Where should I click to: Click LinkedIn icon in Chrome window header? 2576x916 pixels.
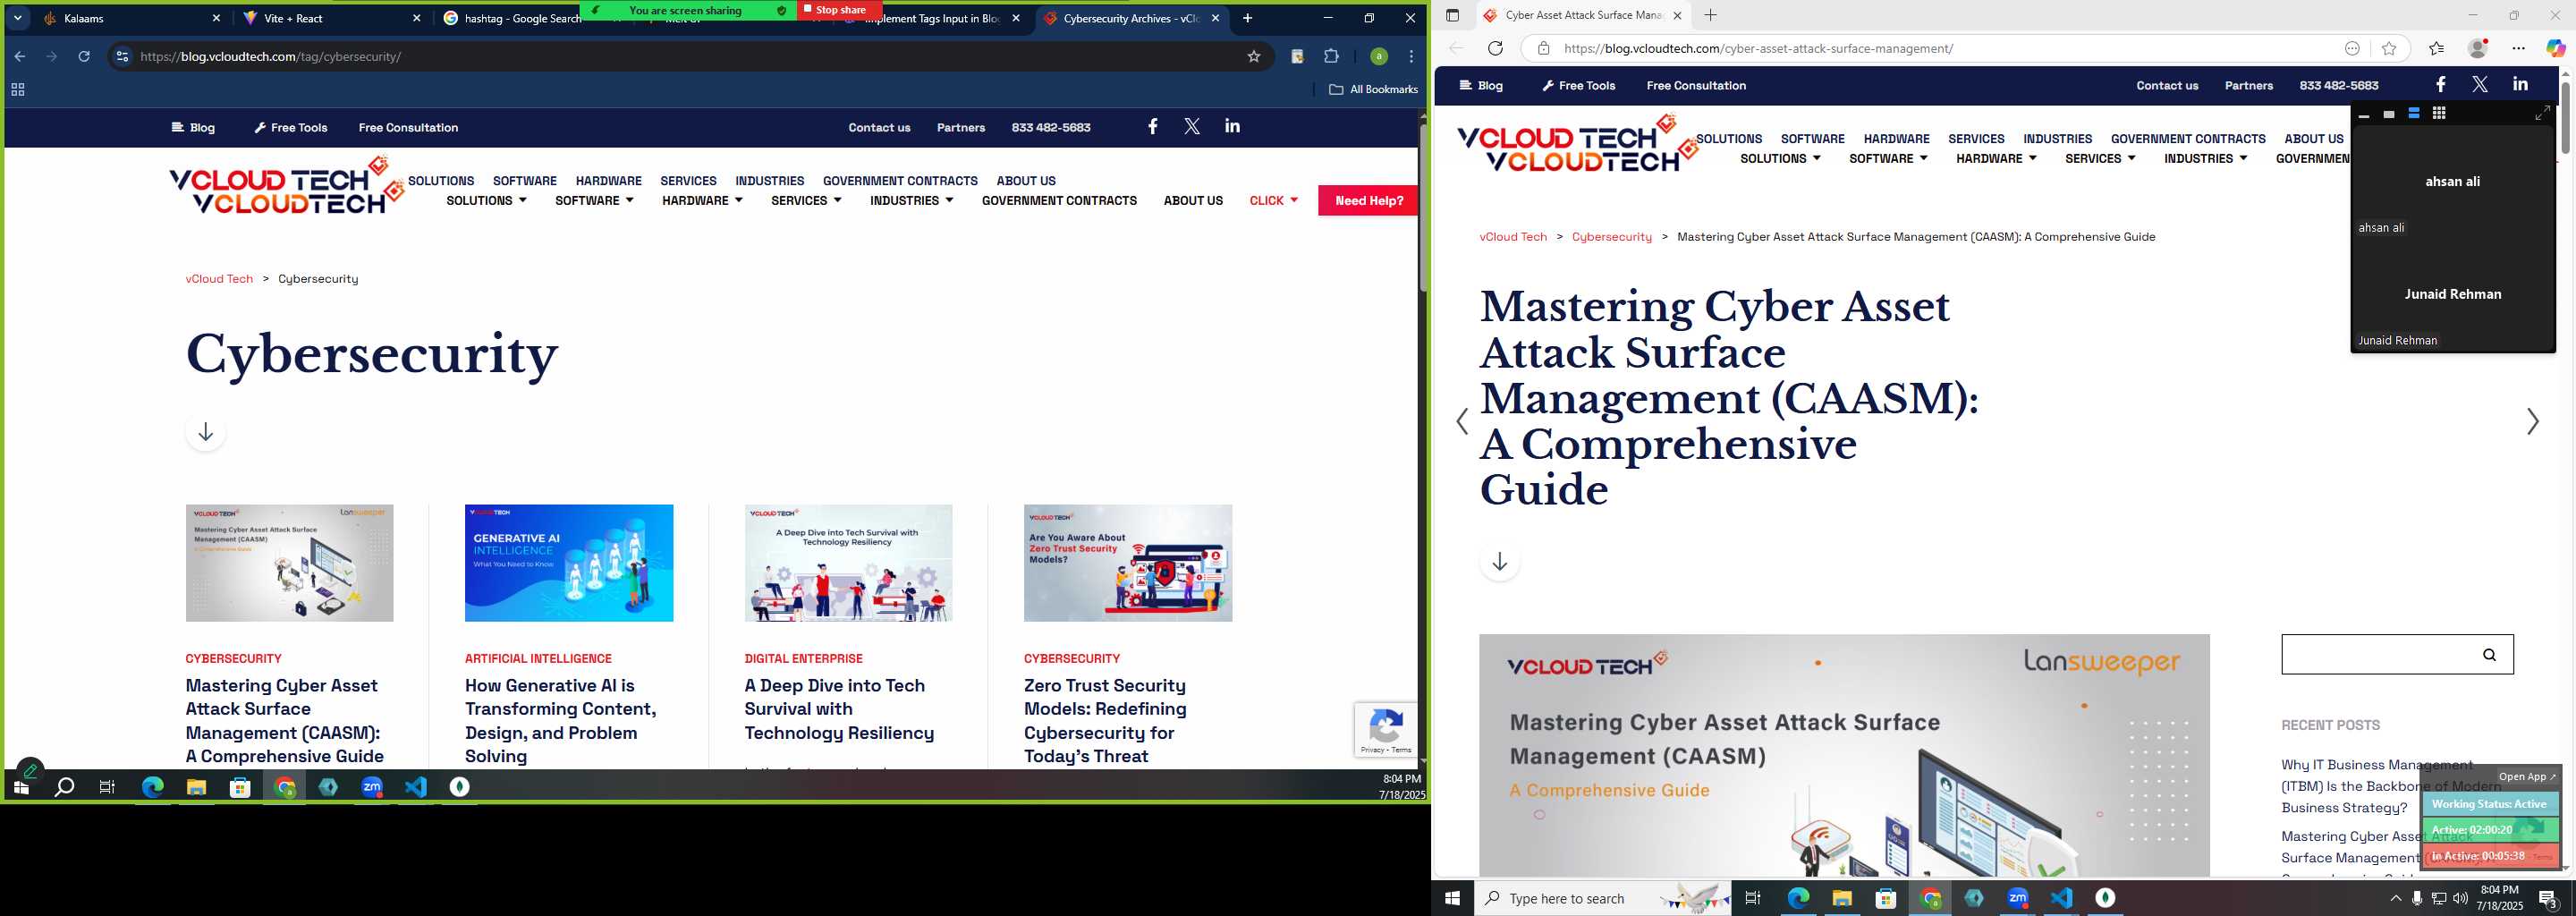point(1232,126)
